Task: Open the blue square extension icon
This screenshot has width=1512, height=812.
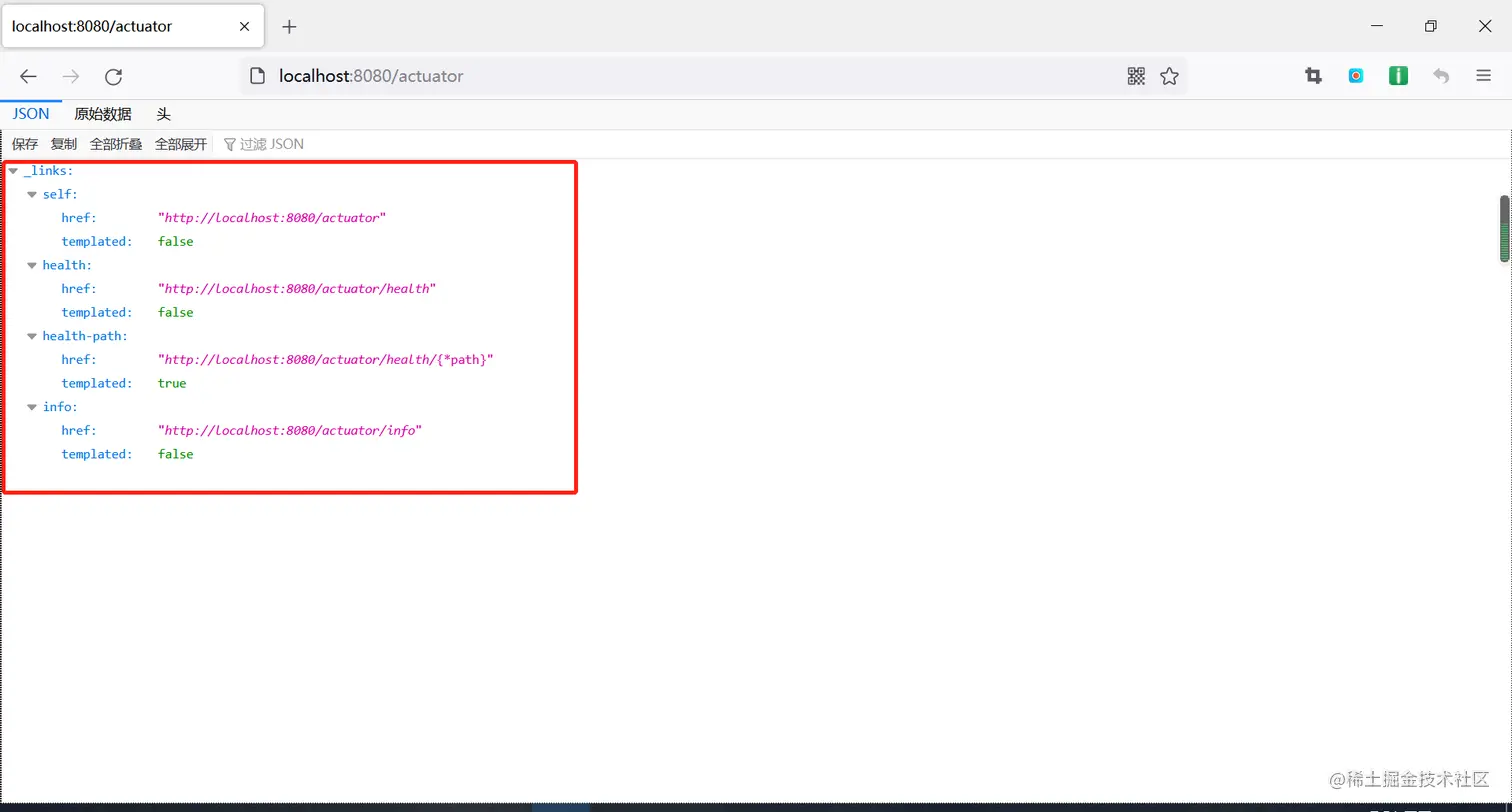Action: 1356,76
